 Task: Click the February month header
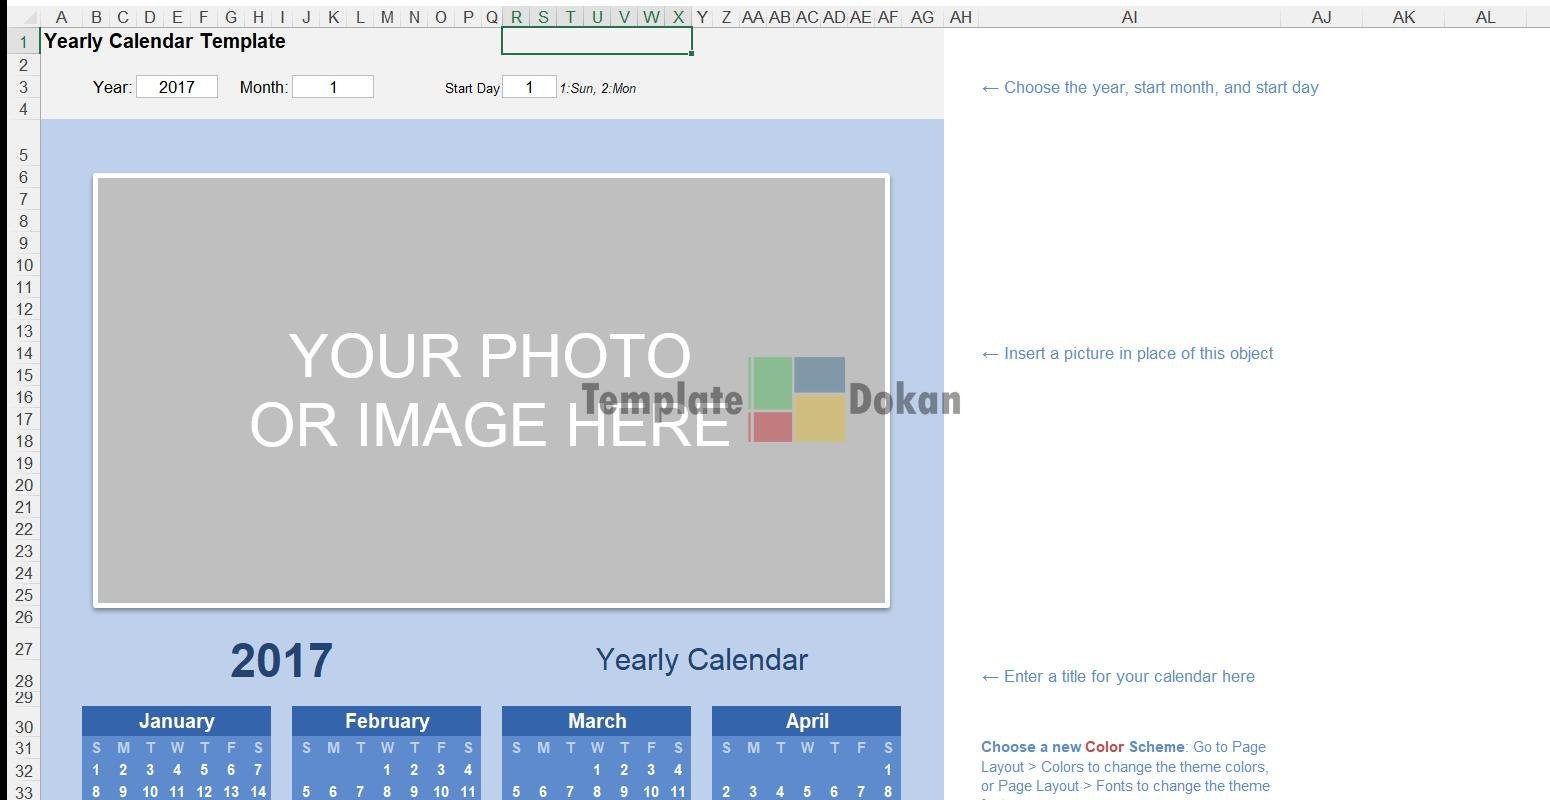pyautogui.click(x=387, y=721)
